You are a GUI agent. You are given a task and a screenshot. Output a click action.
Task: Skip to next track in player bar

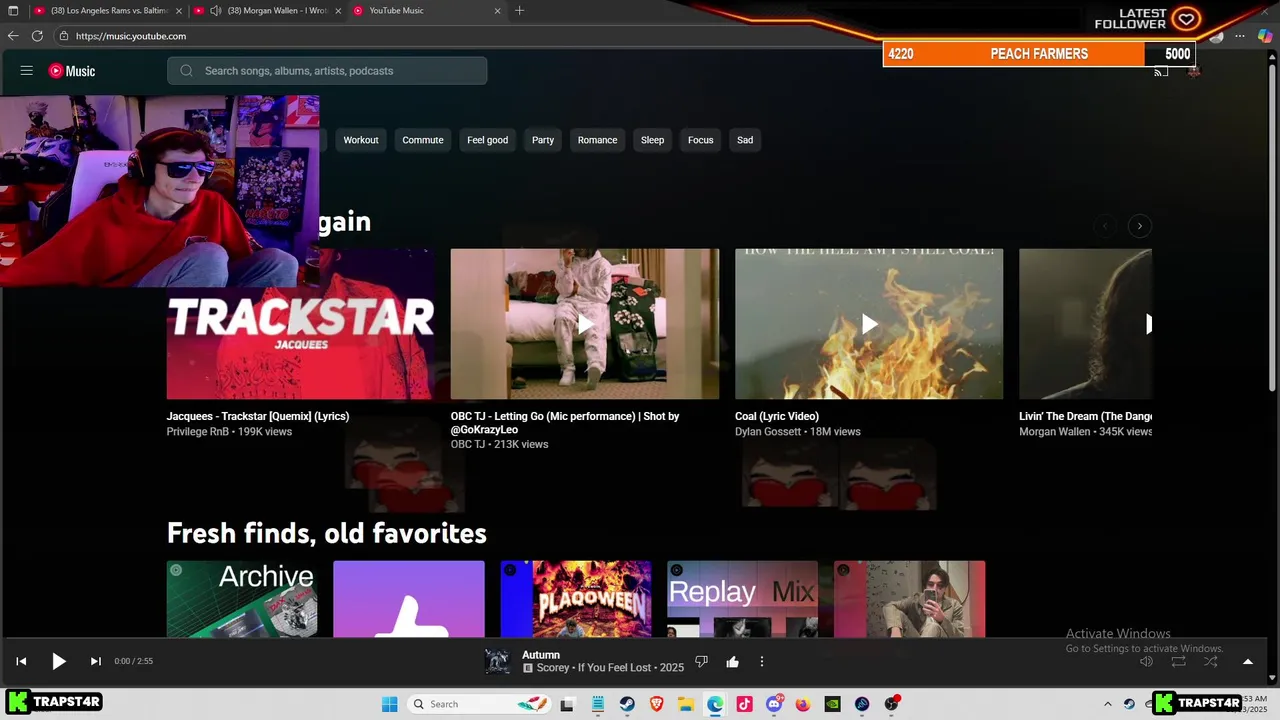click(96, 661)
